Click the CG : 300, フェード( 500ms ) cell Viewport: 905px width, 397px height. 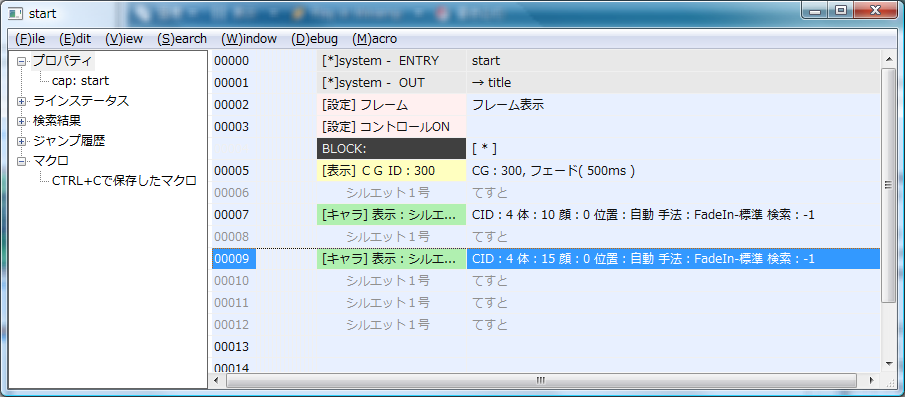click(673, 171)
